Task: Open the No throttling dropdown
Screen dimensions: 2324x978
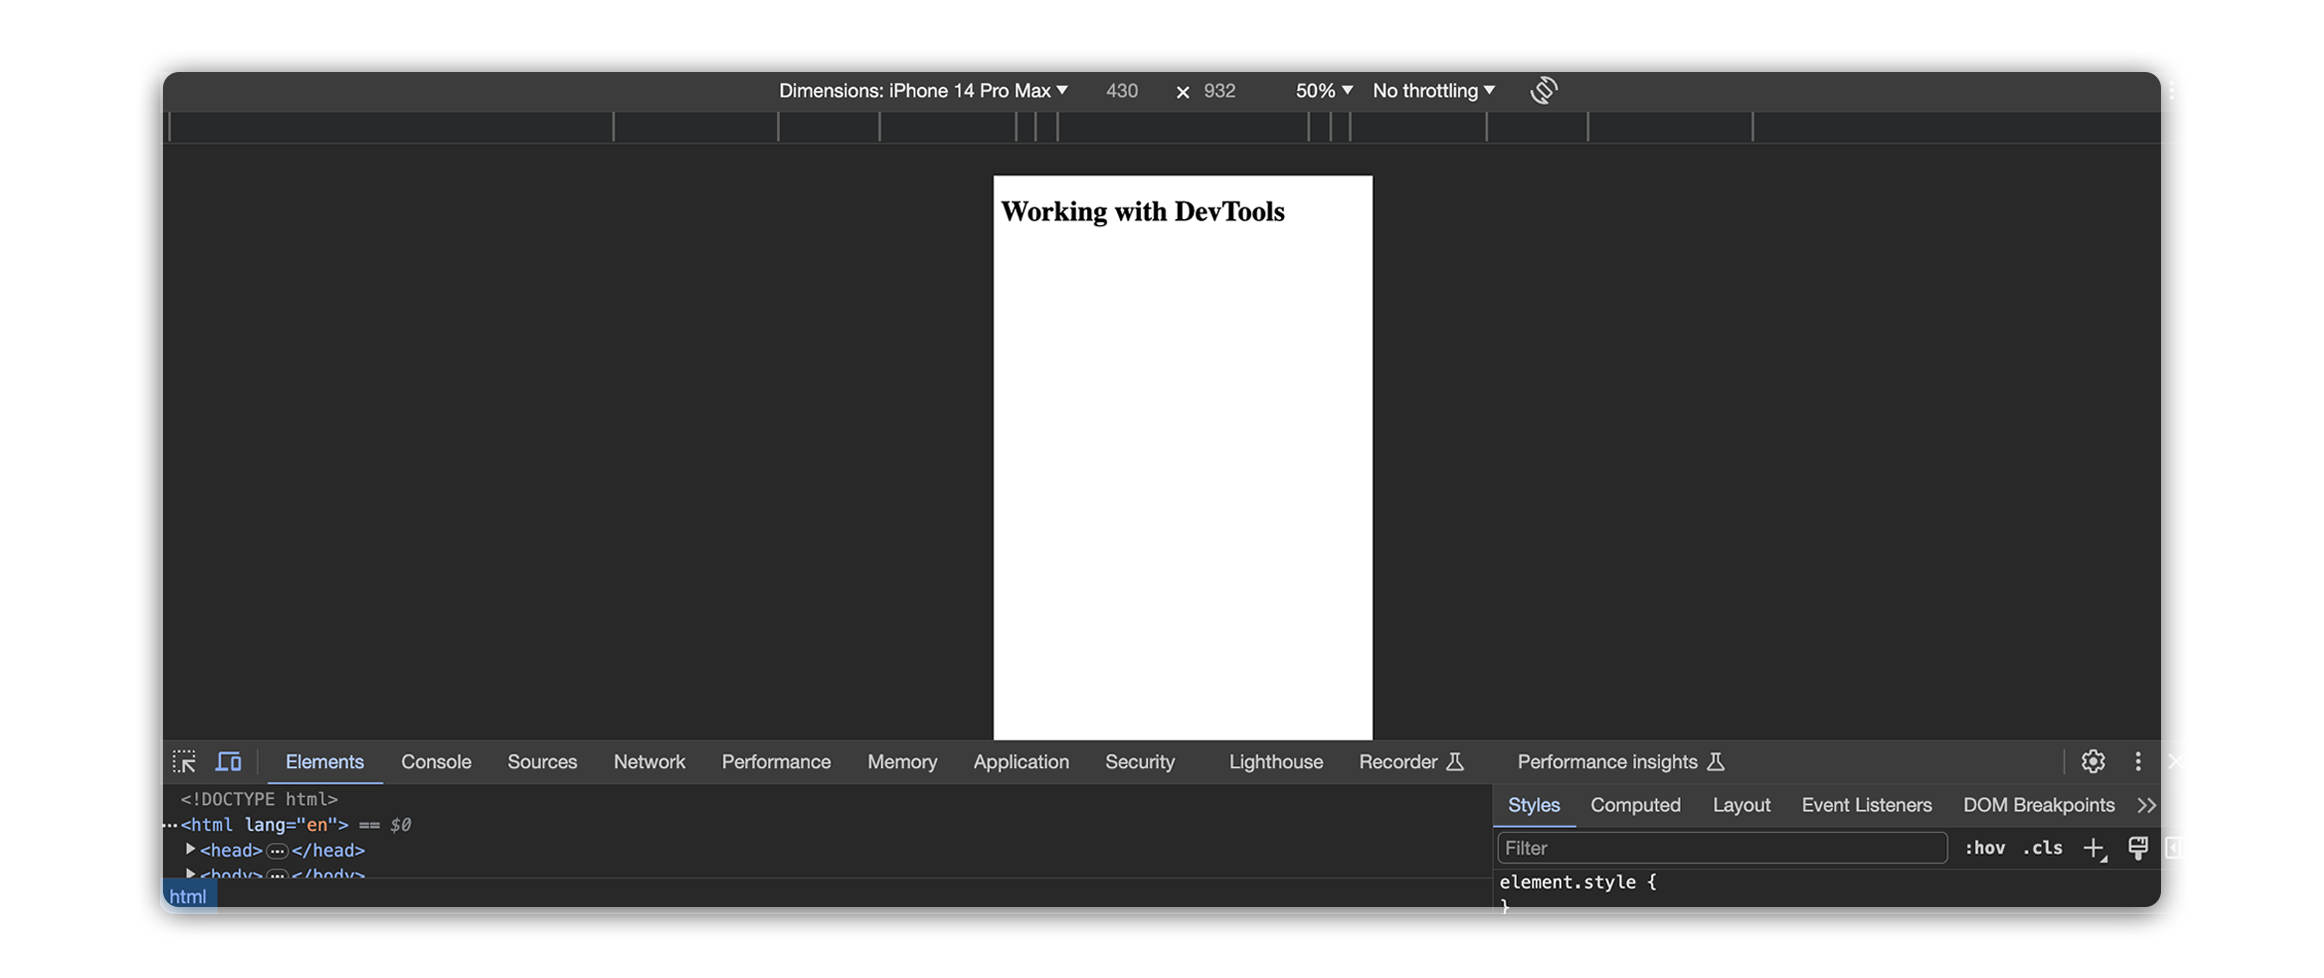Action: click(1433, 91)
